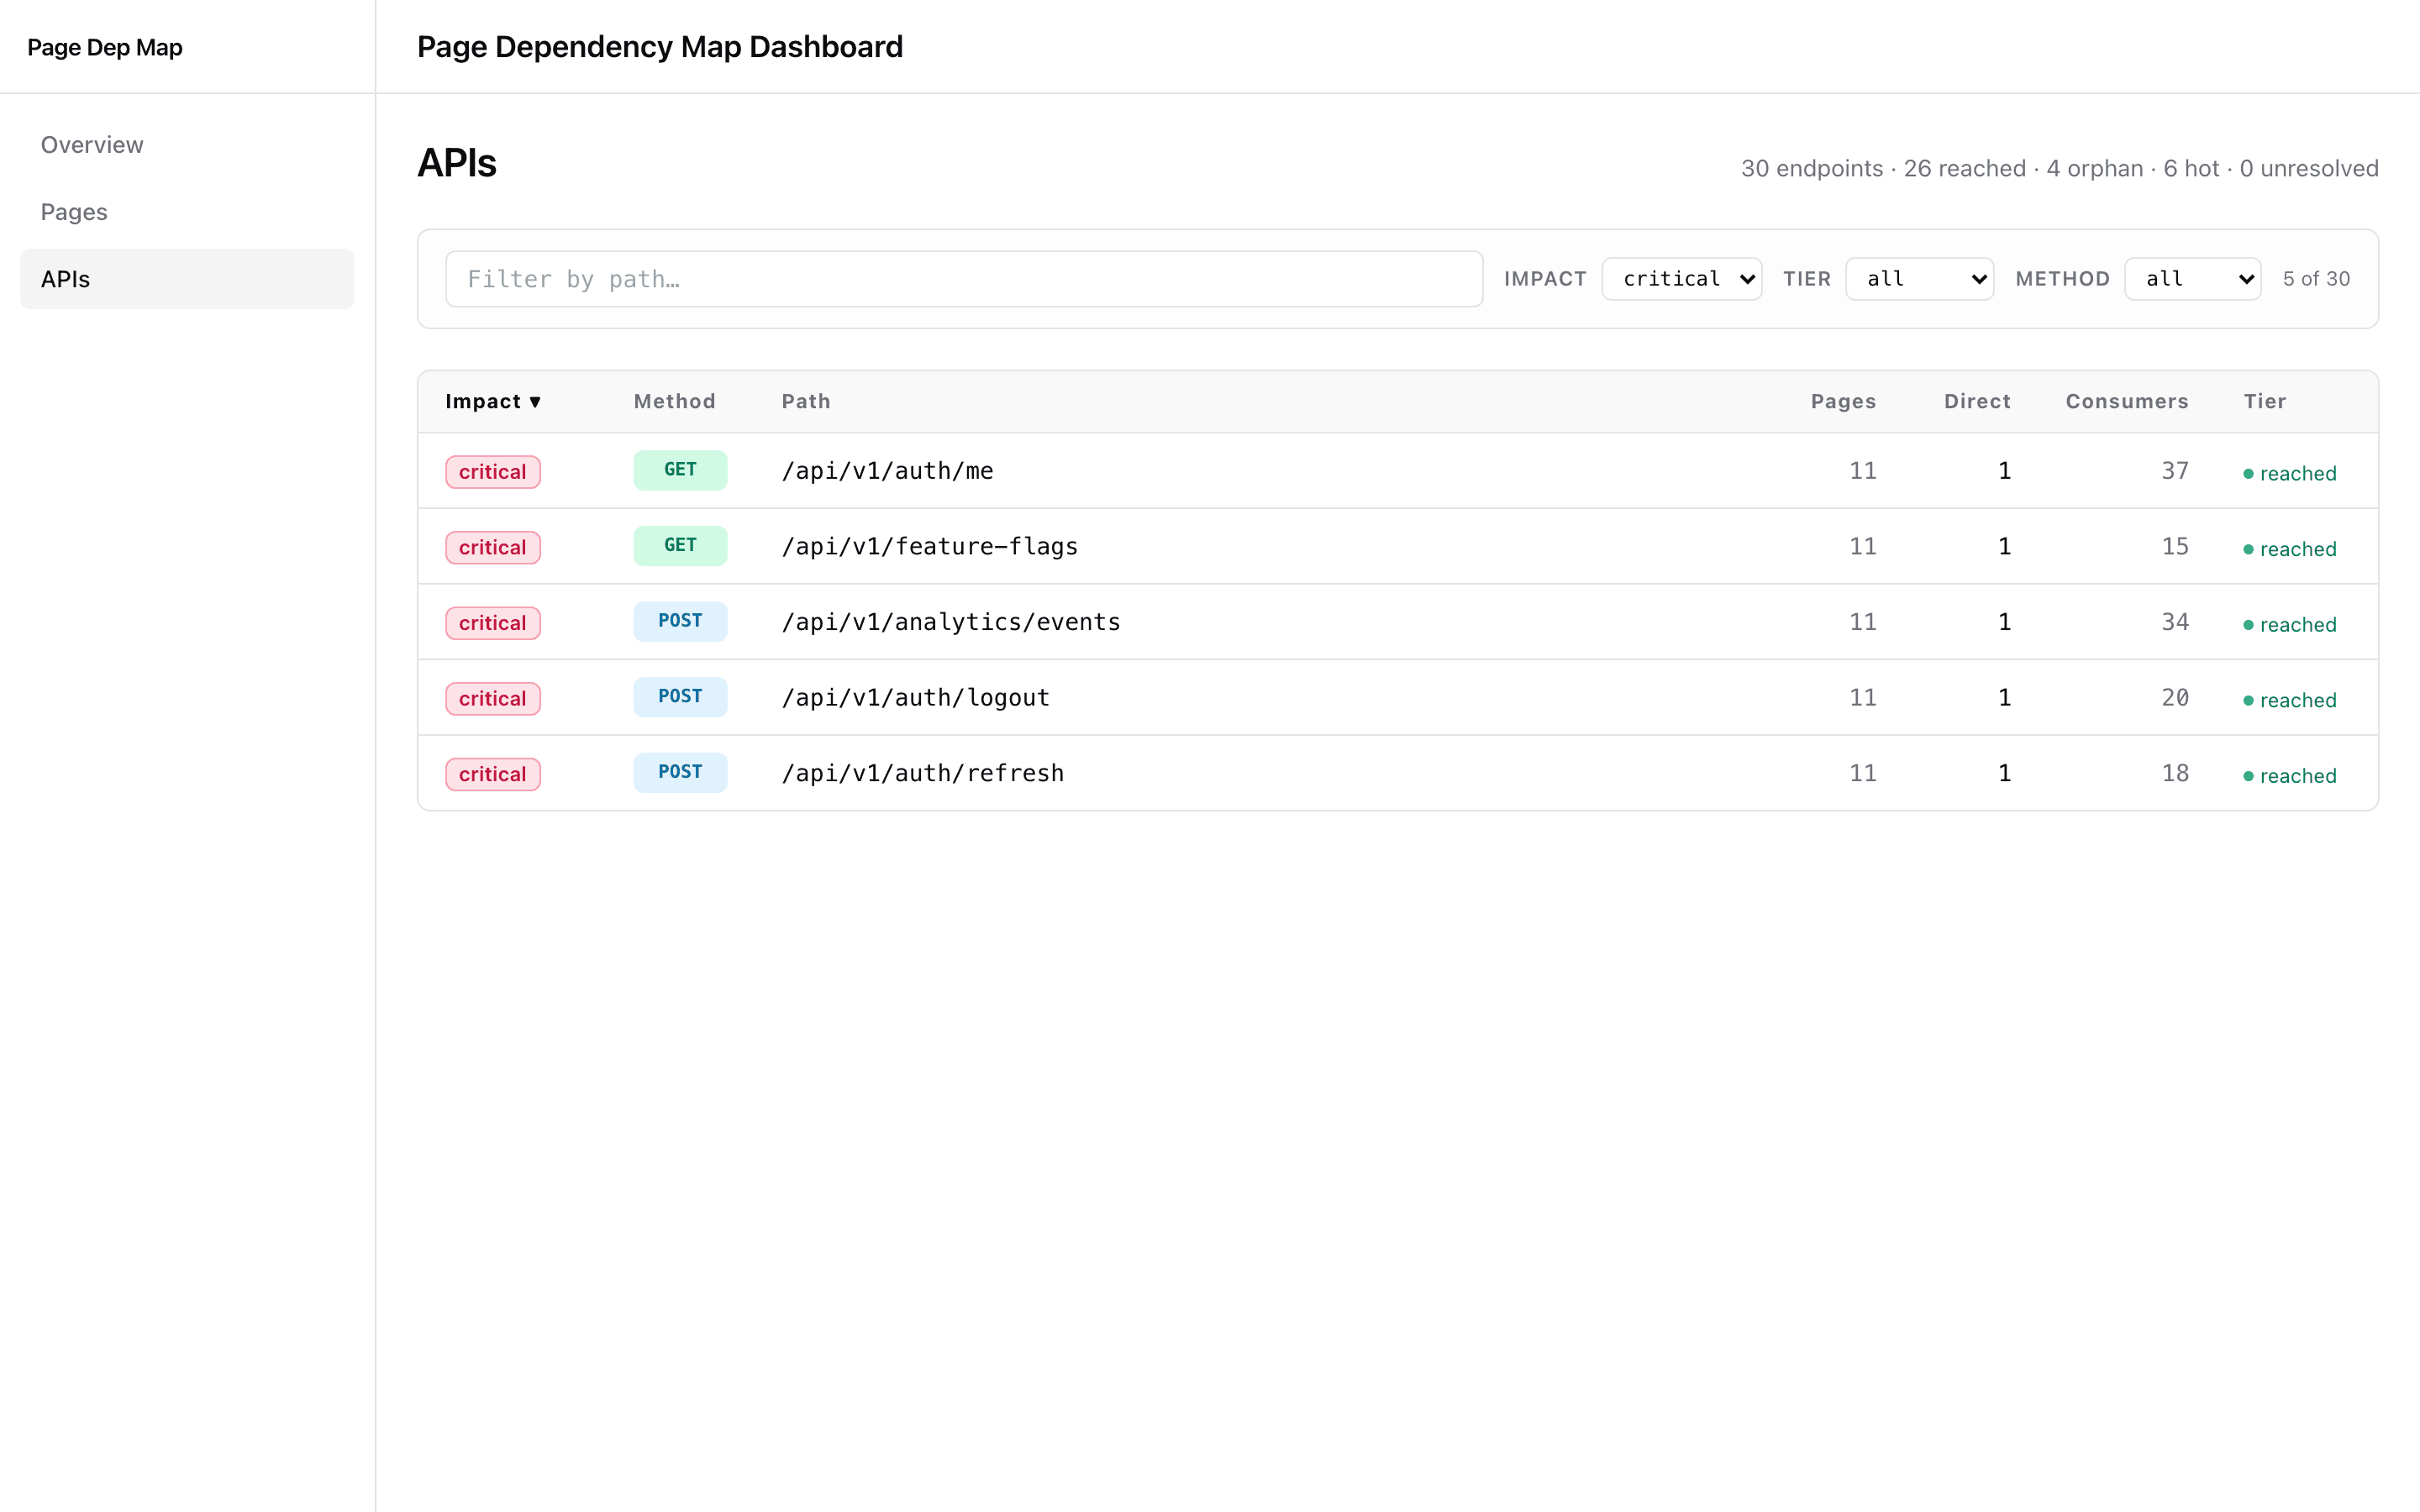Click the reached status on feature-flags row
The width and height of the screenshot is (2420, 1512).
(x=2290, y=549)
